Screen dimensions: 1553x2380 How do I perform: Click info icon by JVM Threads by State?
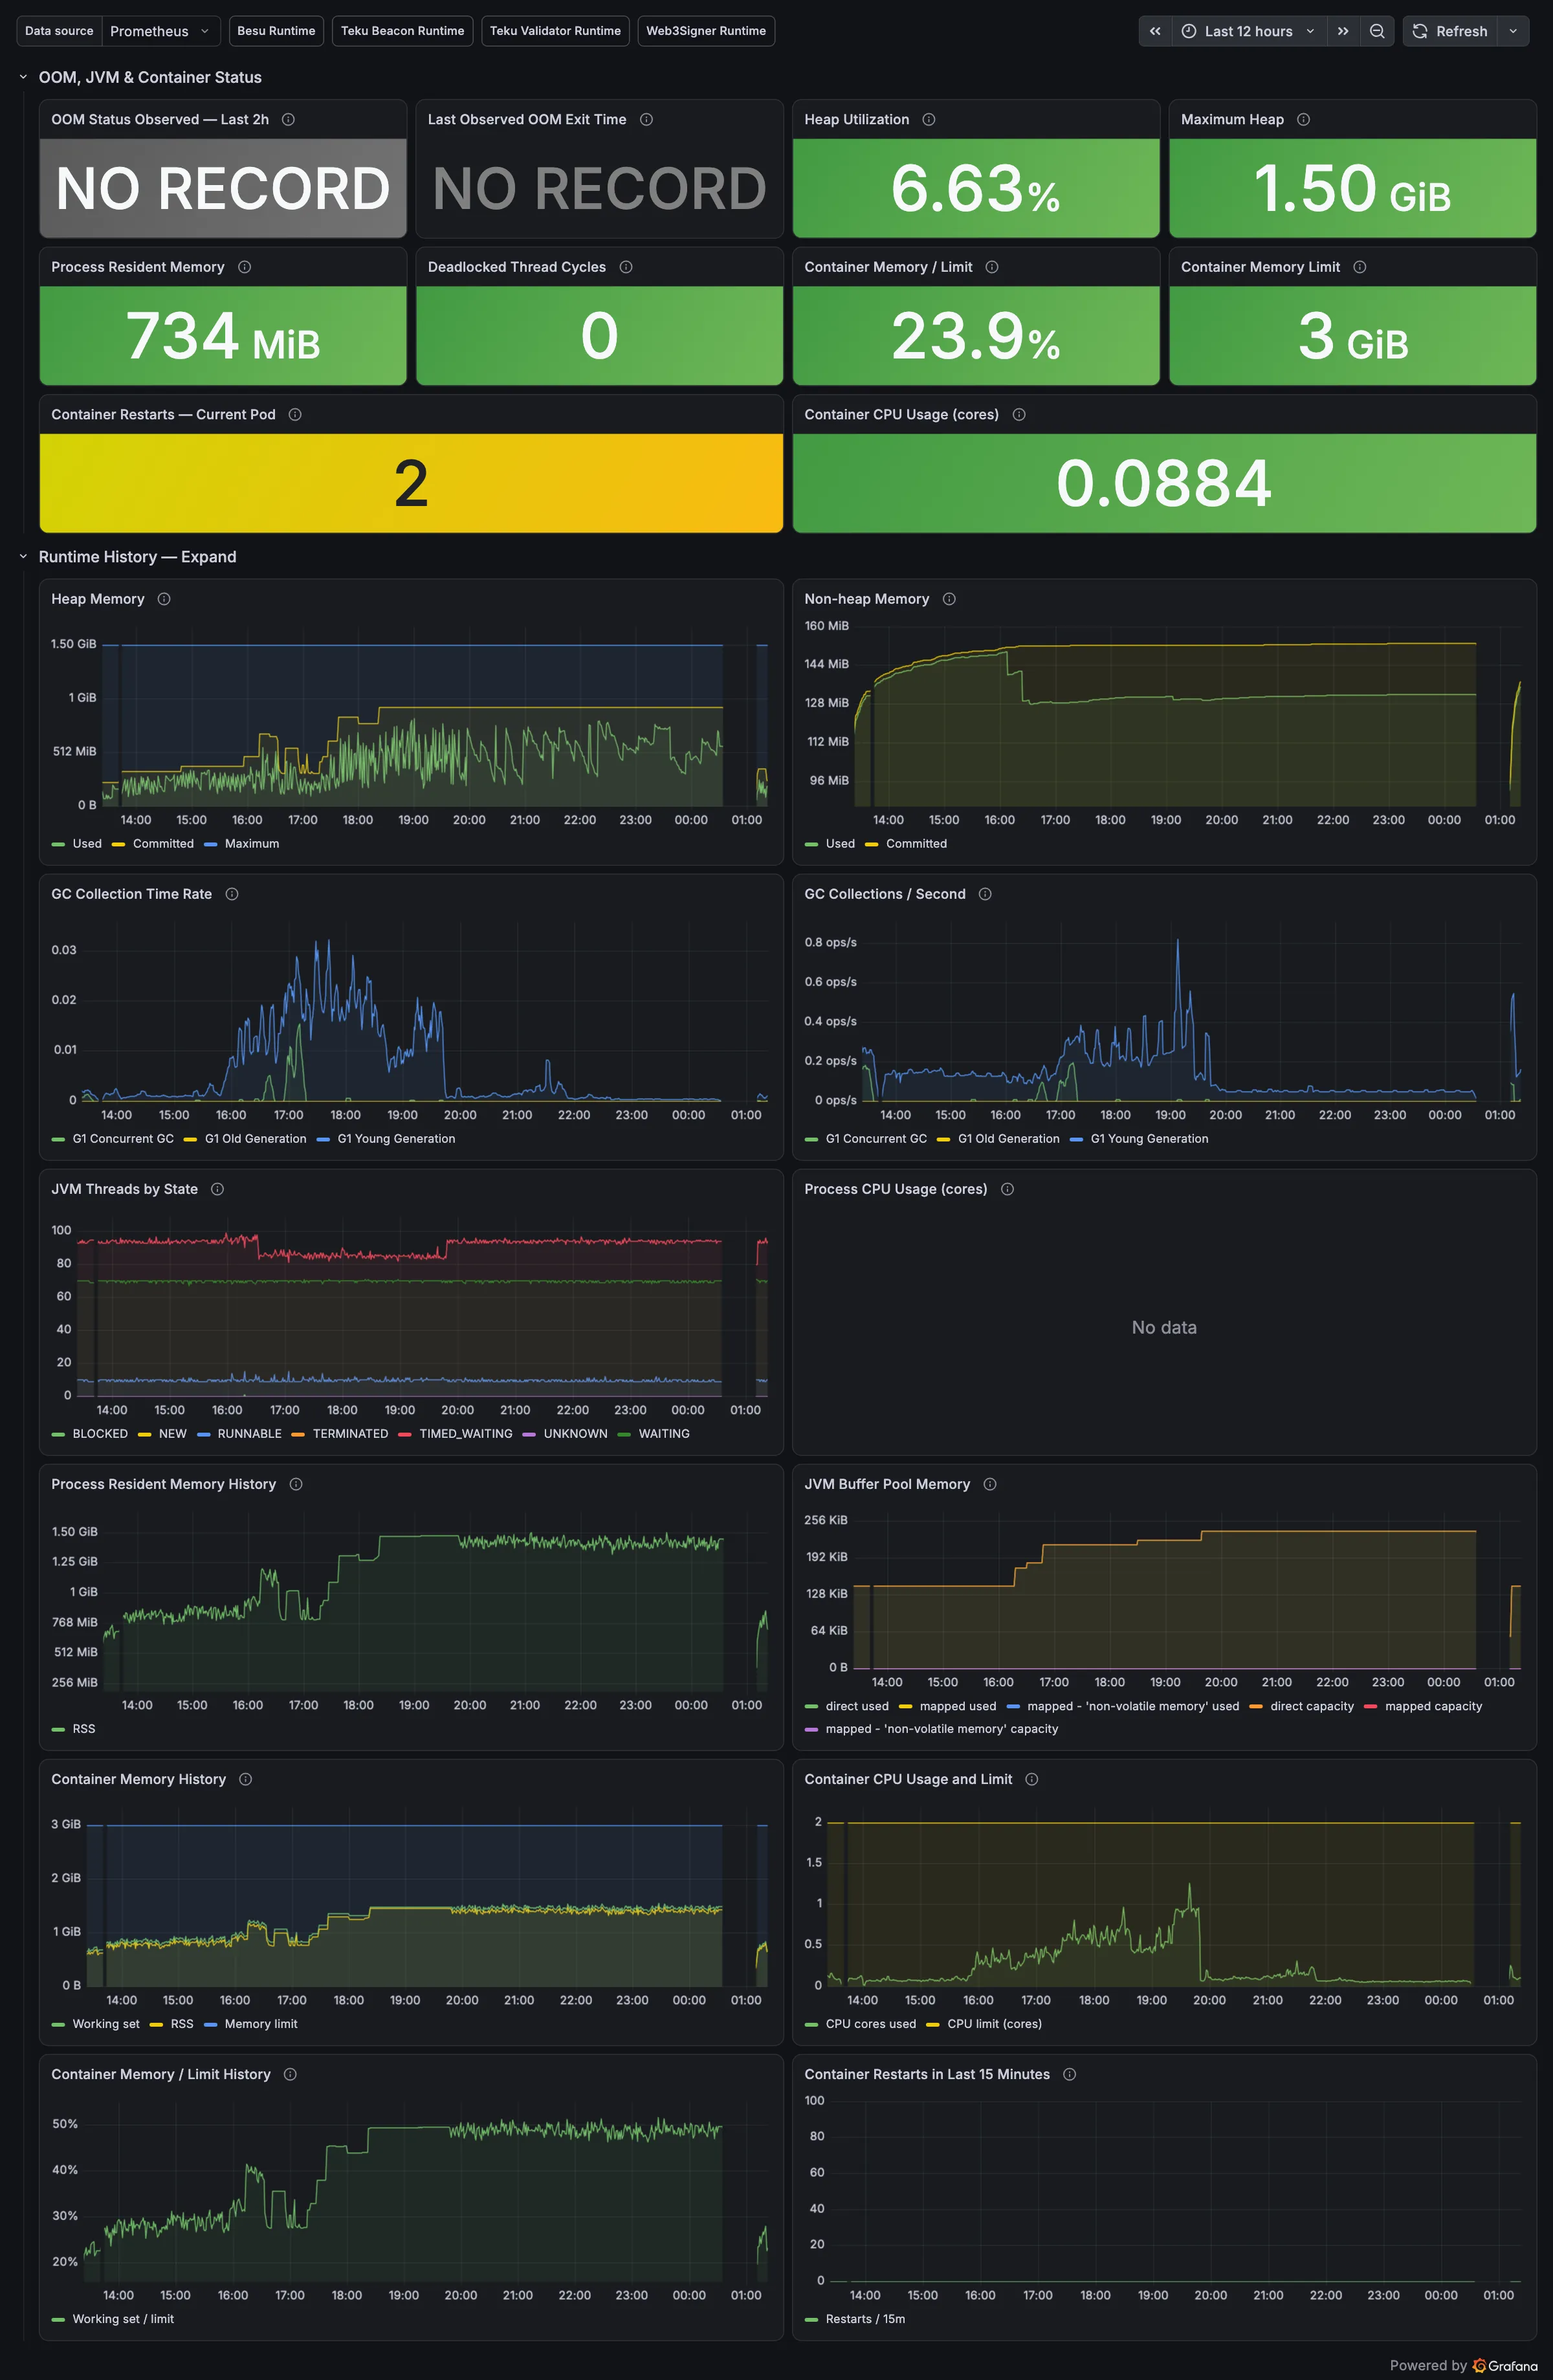click(217, 1189)
